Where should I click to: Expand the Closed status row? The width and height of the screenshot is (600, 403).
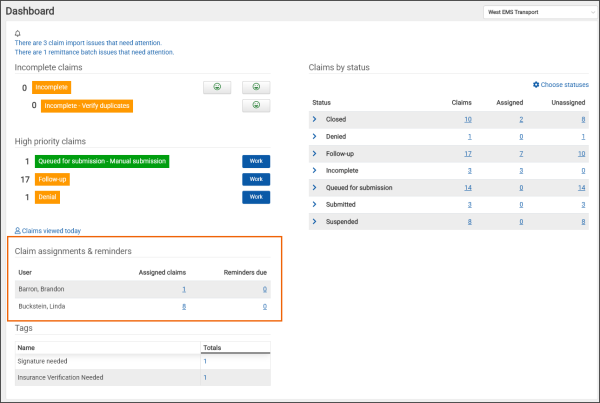(315, 119)
